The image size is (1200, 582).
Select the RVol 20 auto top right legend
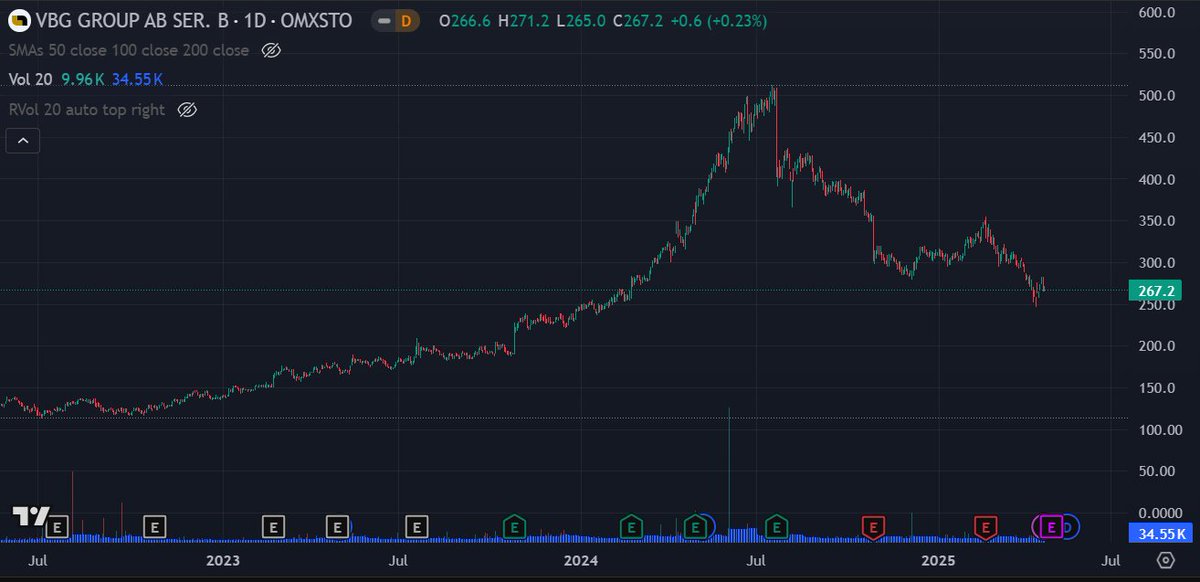click(x=87, y=110)
